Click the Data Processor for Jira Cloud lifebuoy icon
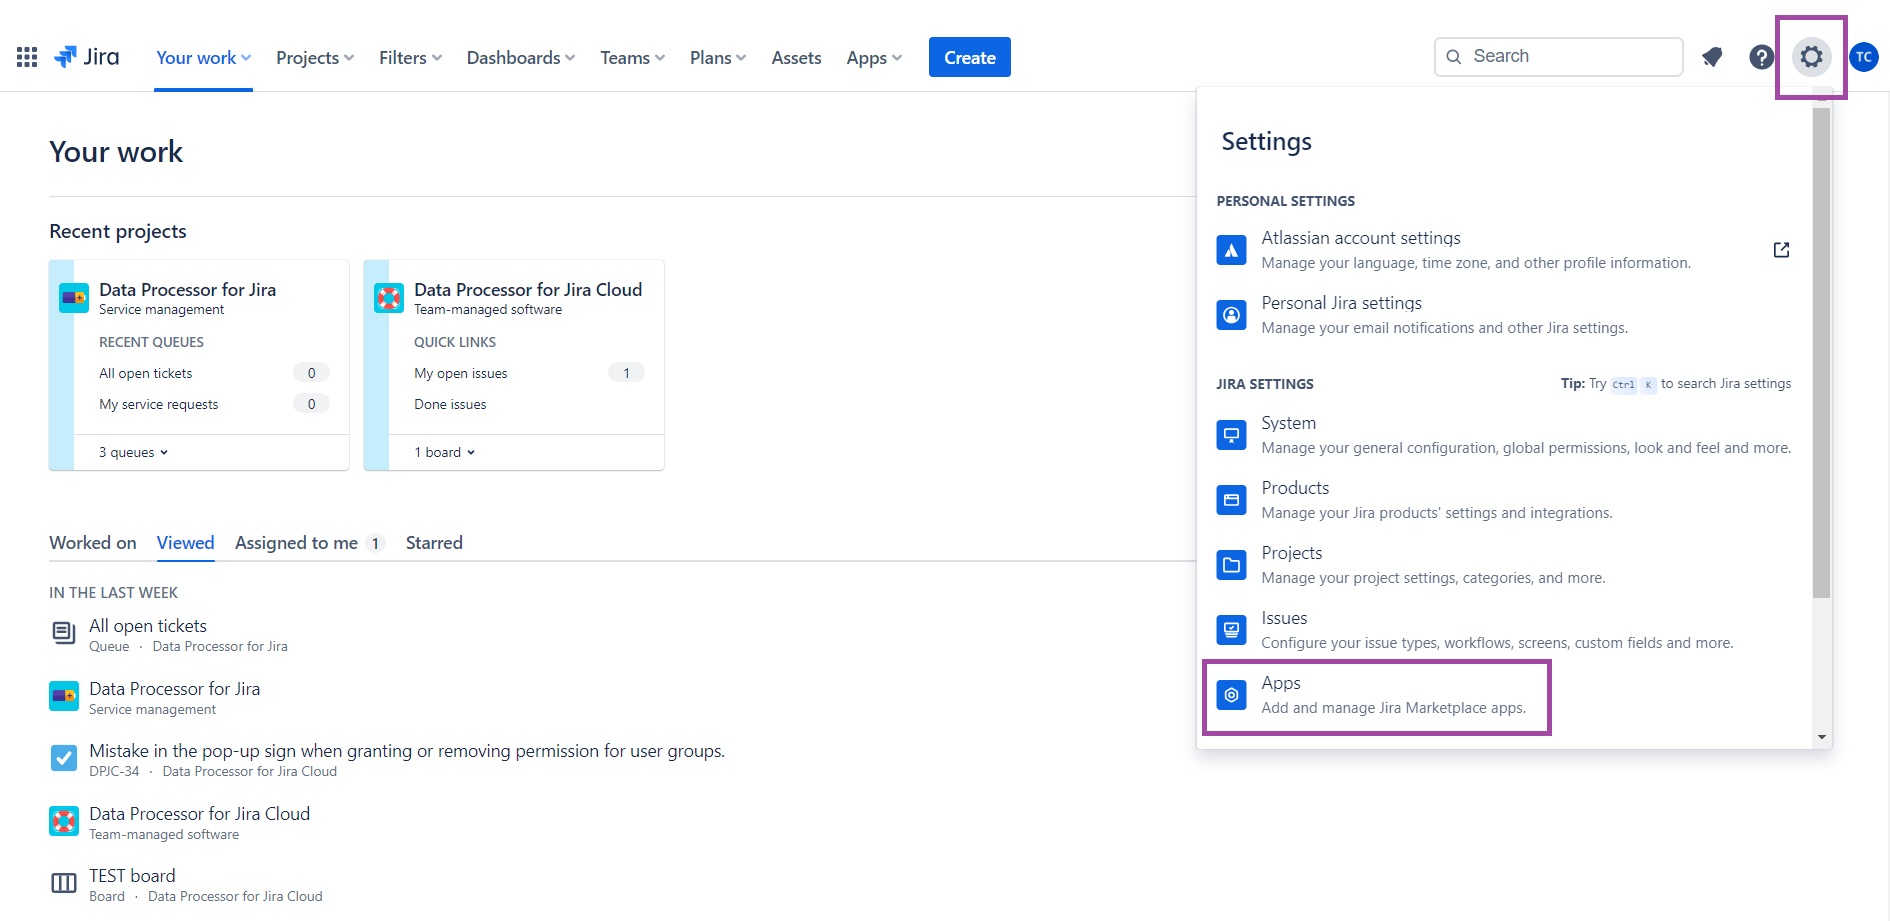The width and height of the screenshot is (1890, 921). click(x=388, y=298)
